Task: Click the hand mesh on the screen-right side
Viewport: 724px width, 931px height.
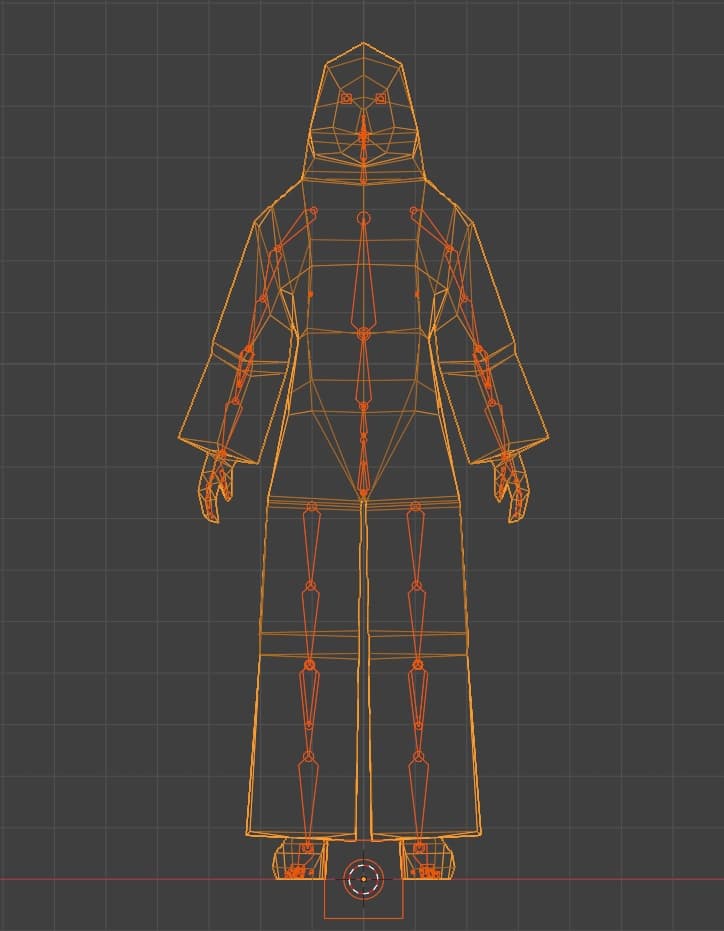Action: click(511, 486)
